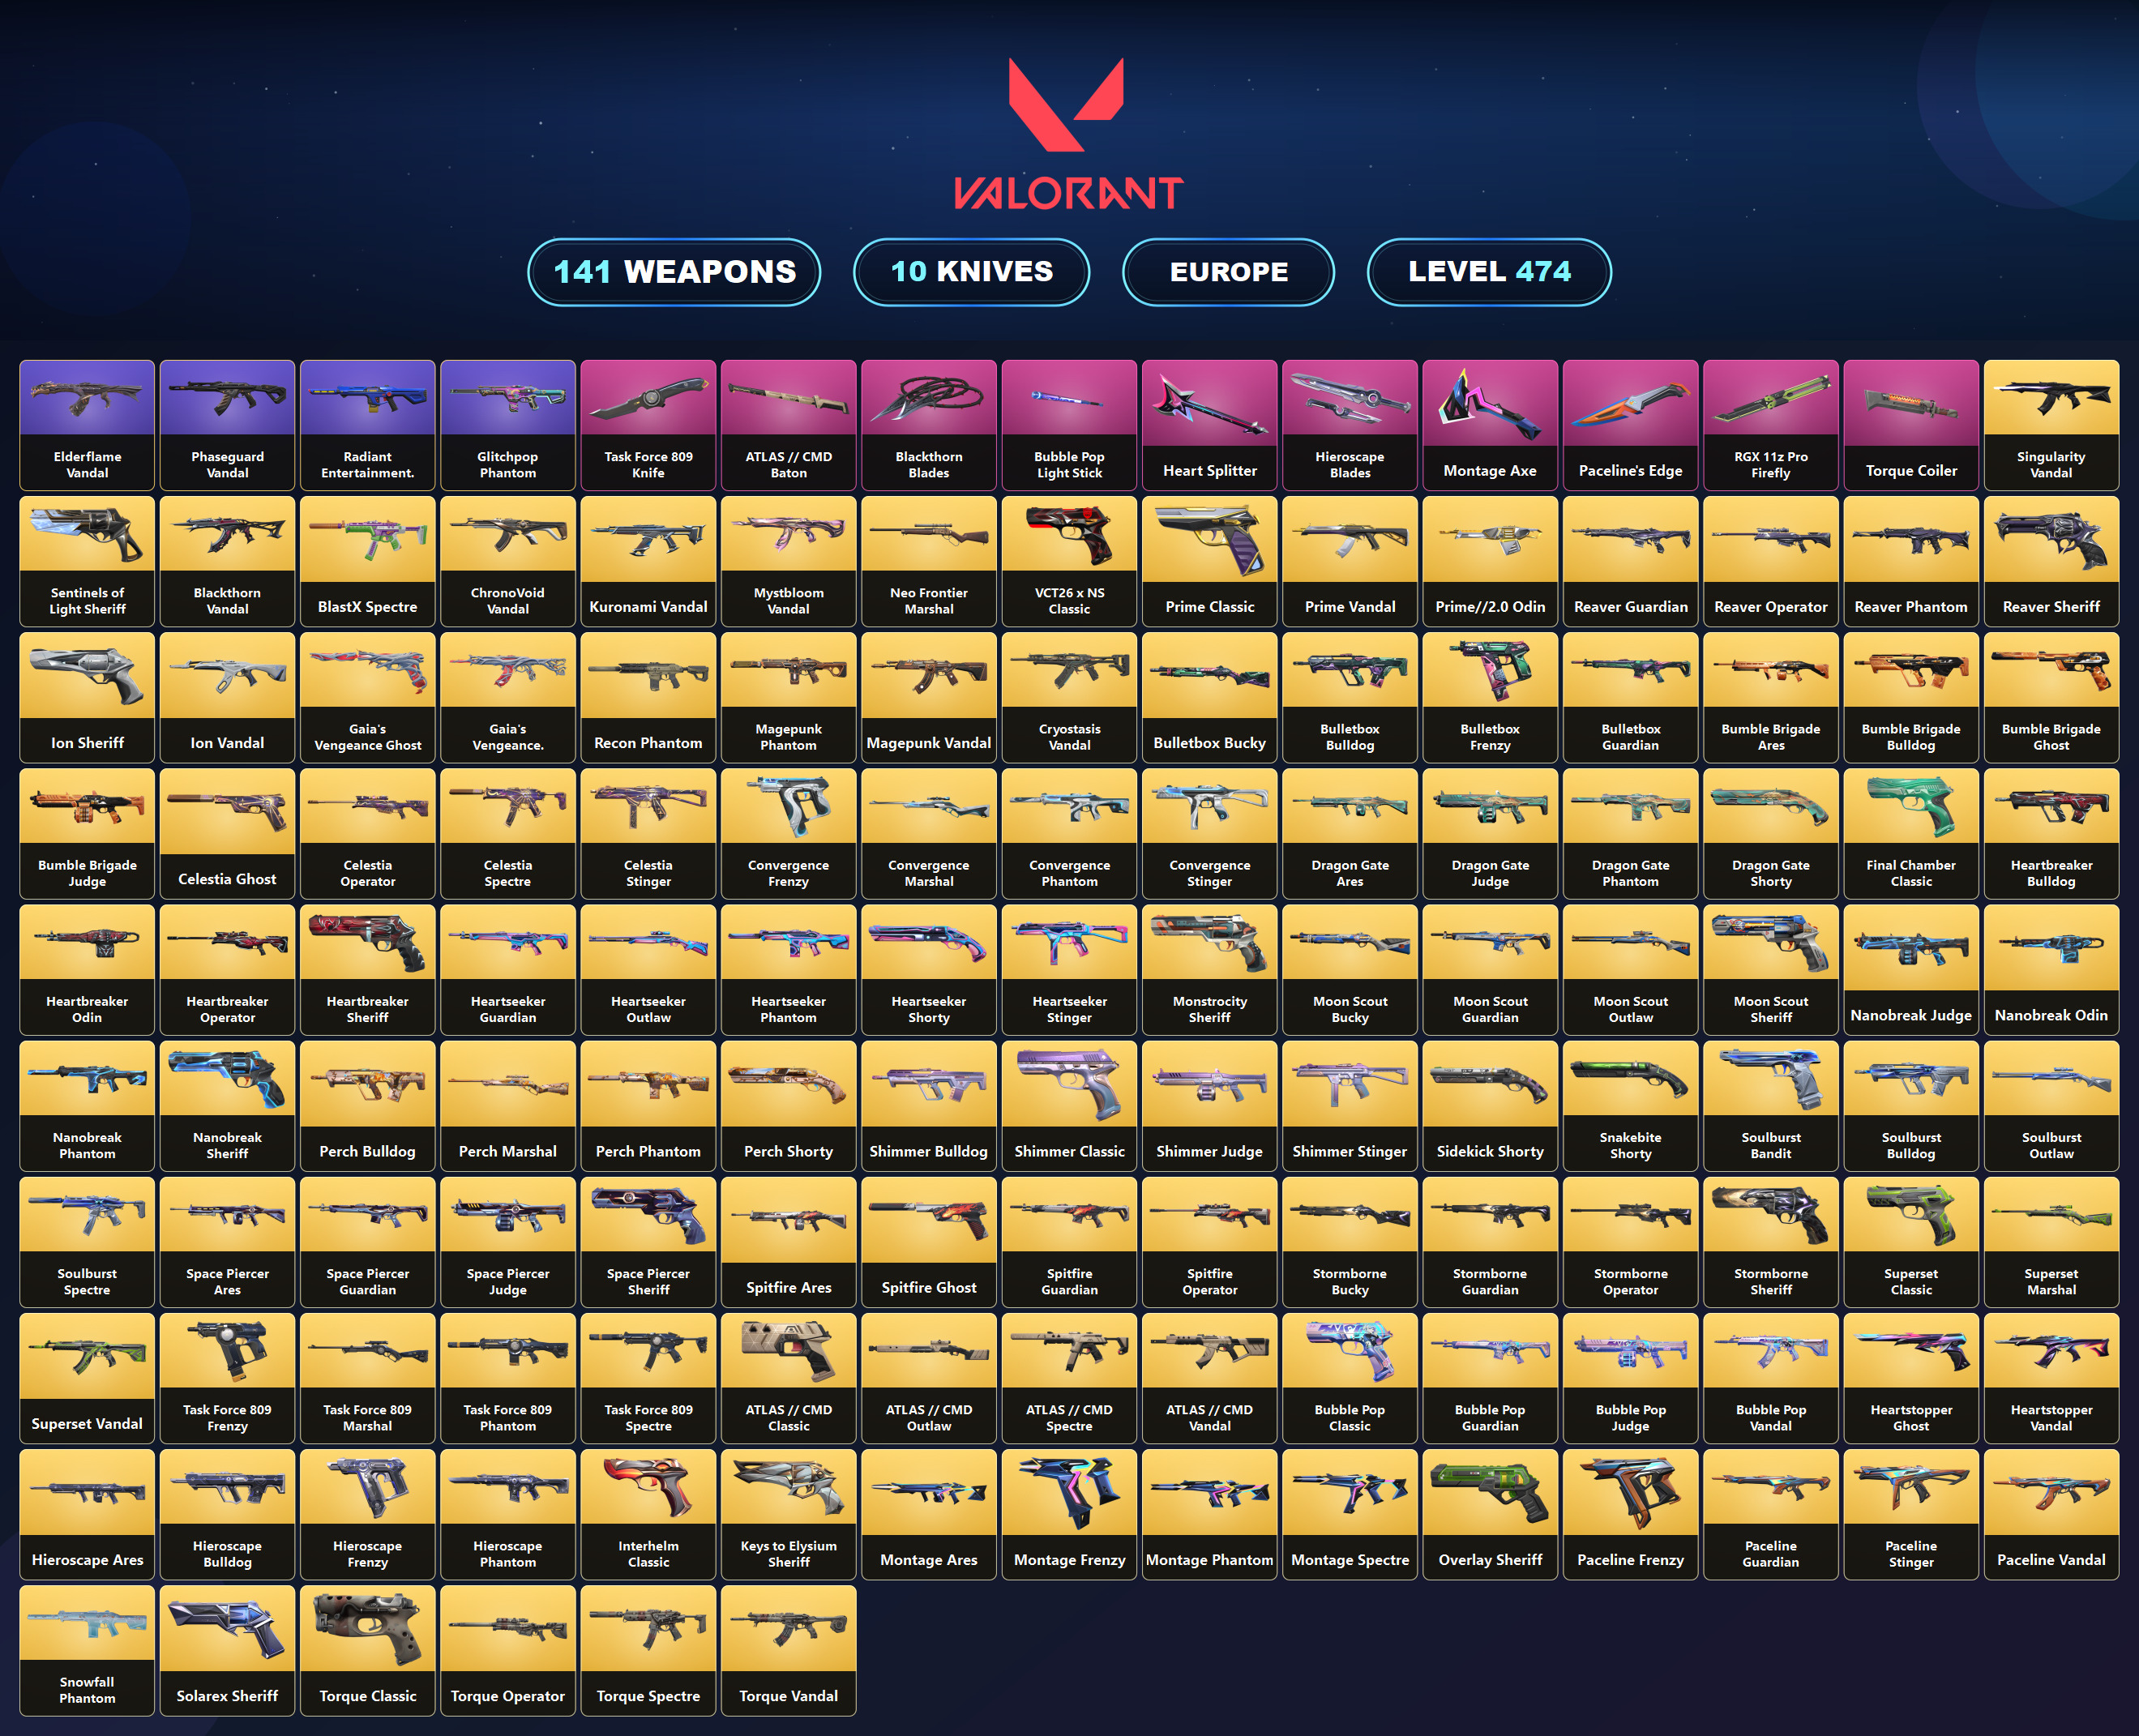2139x1736 pixels.
Task: Pick the Celestia Ghost card
Action: (227, 833)
